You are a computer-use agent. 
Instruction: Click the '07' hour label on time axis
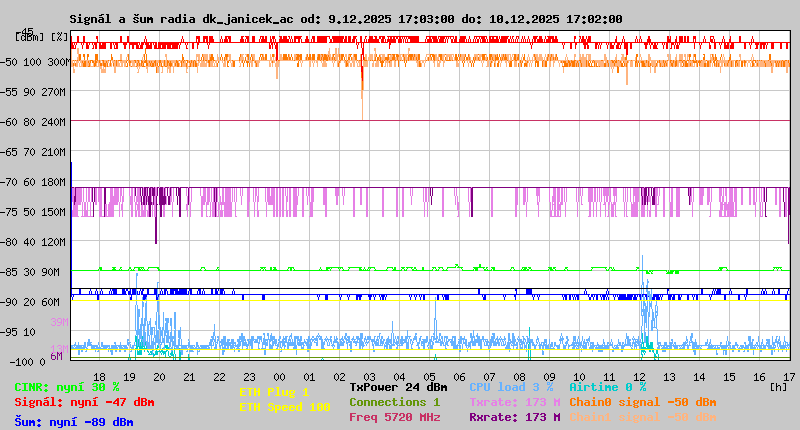click(x=489, y=377)
